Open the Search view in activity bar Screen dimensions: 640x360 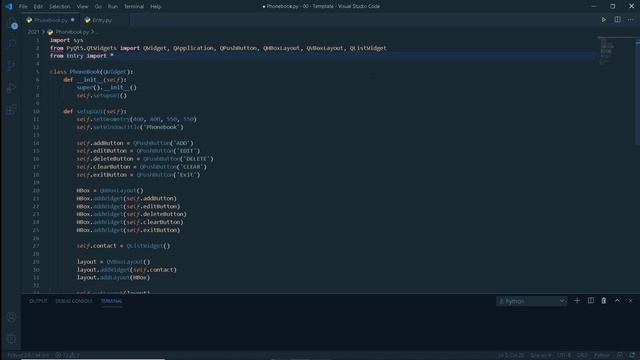click(x=11, y=44)
